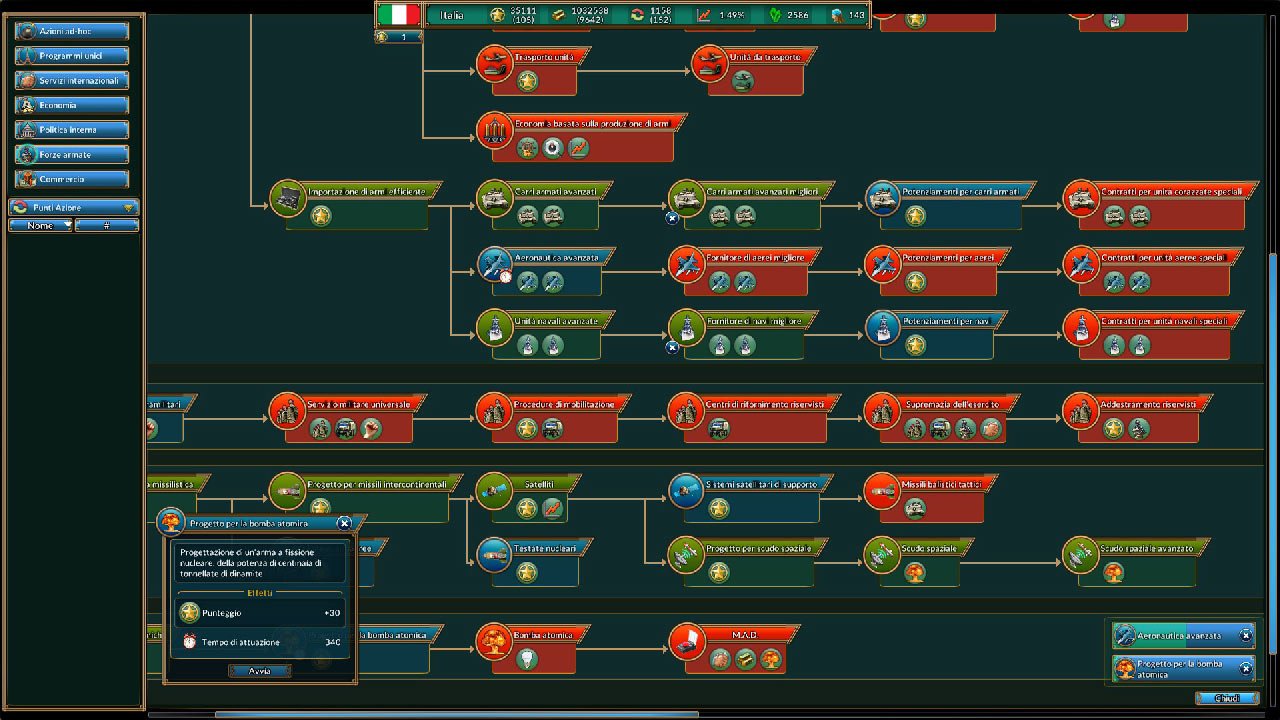Viewport: 1280px width, 720px height.
Task: Click the # sort button
Action: coord(106,225)
